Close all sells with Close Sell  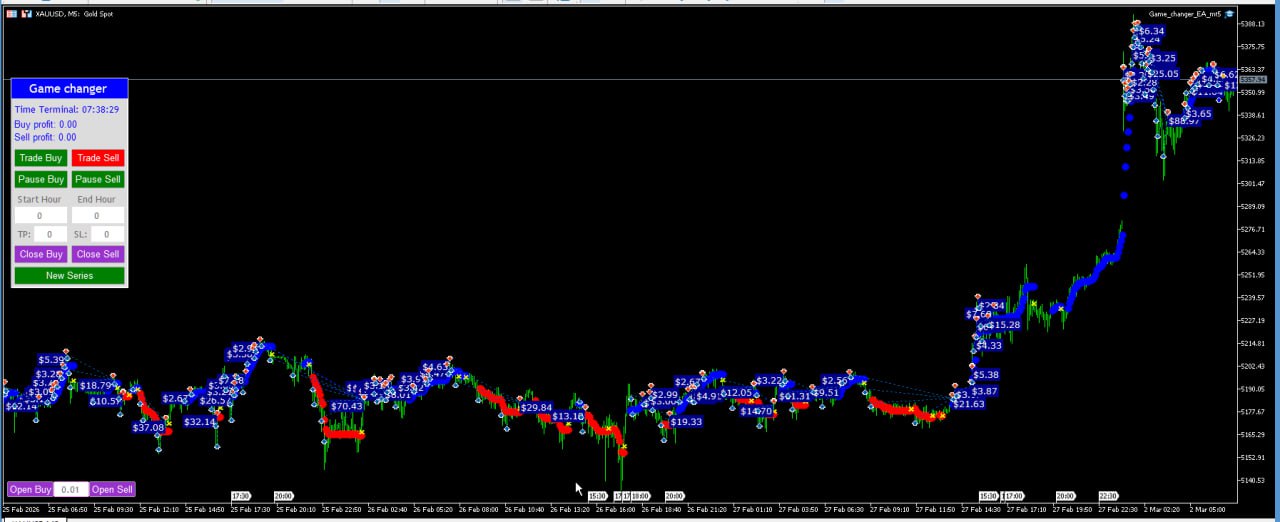point(98,254)
